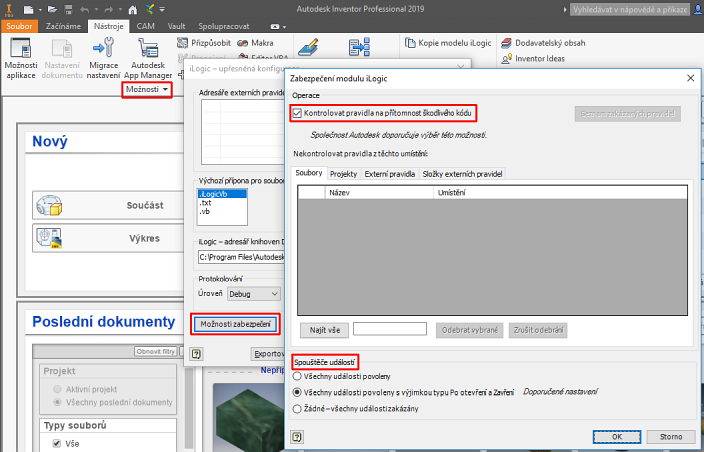This screenshot has height=452, width=704.
Task: Select the .txt extension entry
Action: [x=222, y=202]
